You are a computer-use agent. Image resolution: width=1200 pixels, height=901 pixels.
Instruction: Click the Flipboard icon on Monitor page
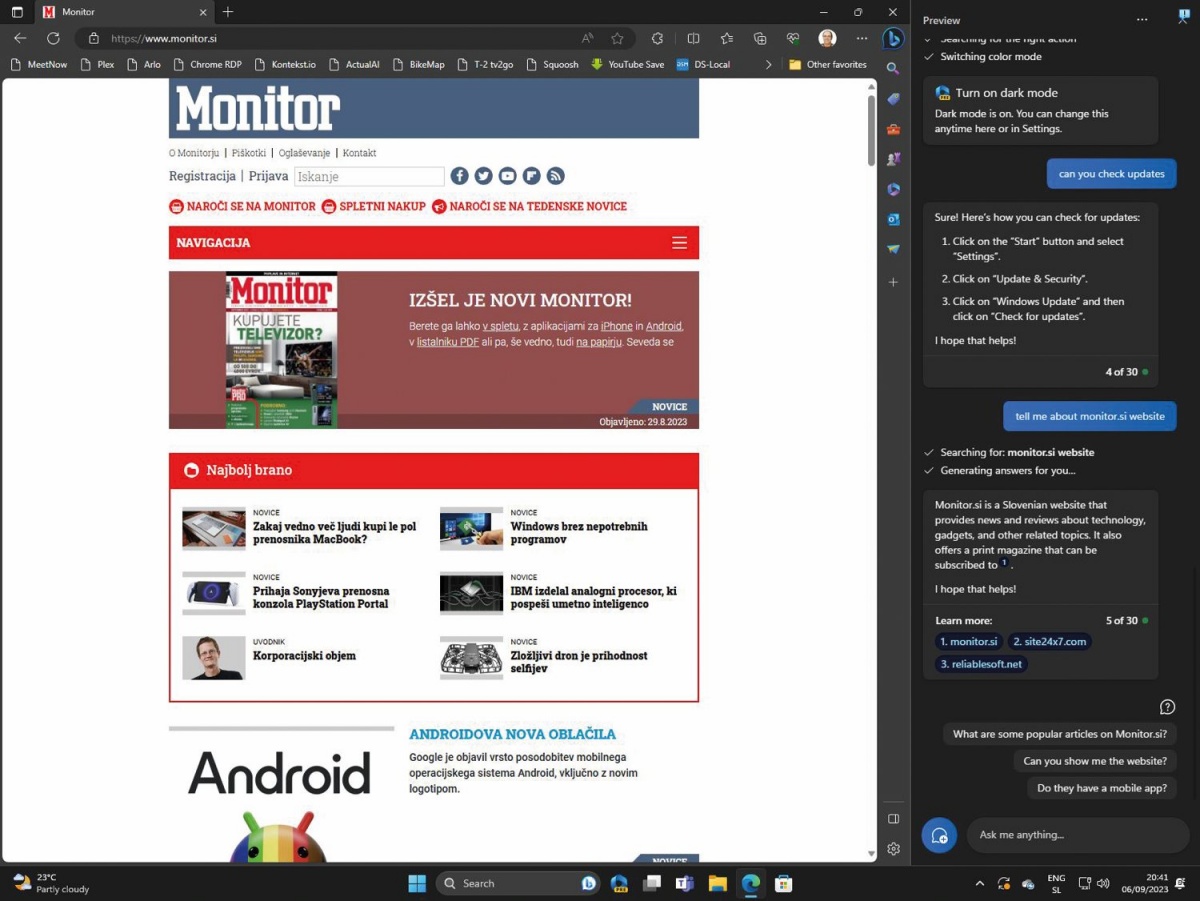(x=532, y=176)
